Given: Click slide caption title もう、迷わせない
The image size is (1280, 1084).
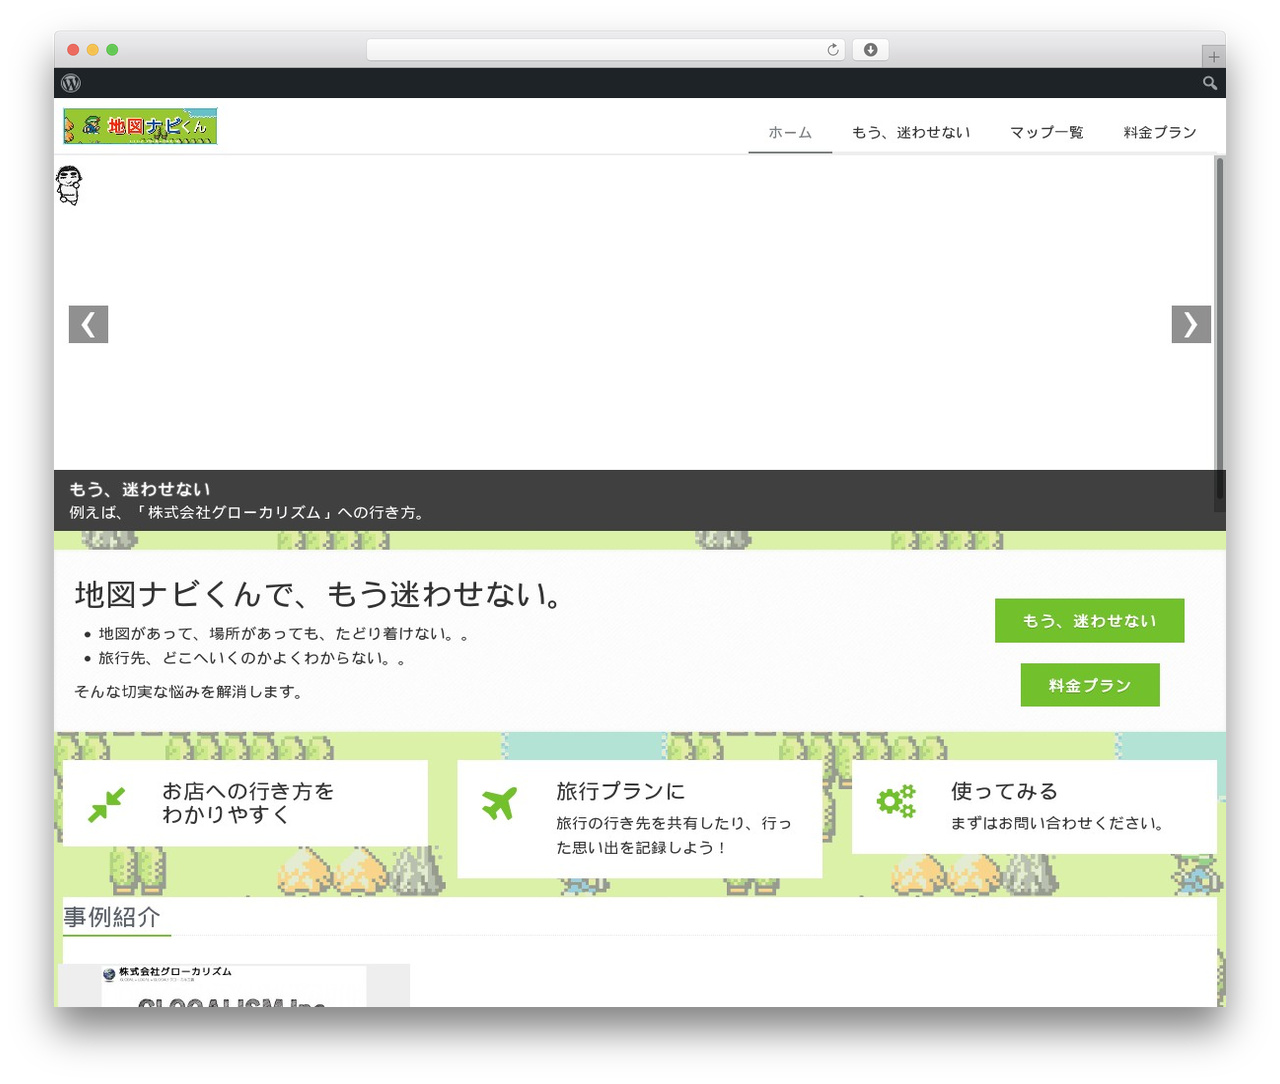Looking at the screenshot, I should [140, 489].
